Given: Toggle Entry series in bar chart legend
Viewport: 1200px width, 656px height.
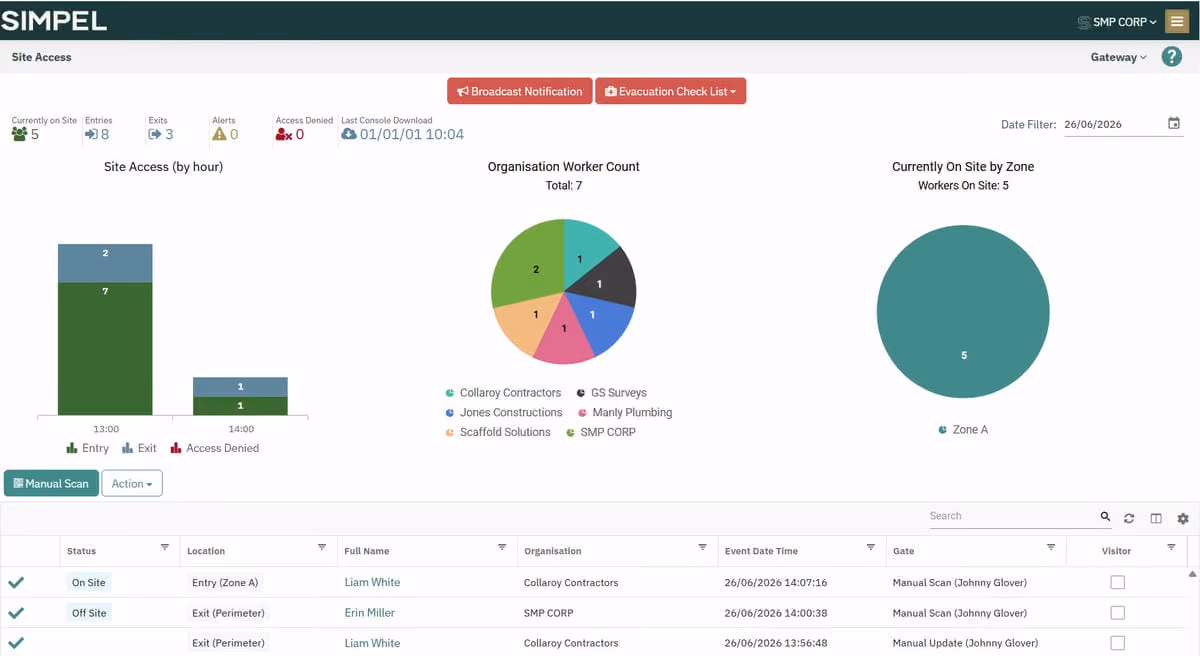Looking at the screenshot, I should [88, 448].
